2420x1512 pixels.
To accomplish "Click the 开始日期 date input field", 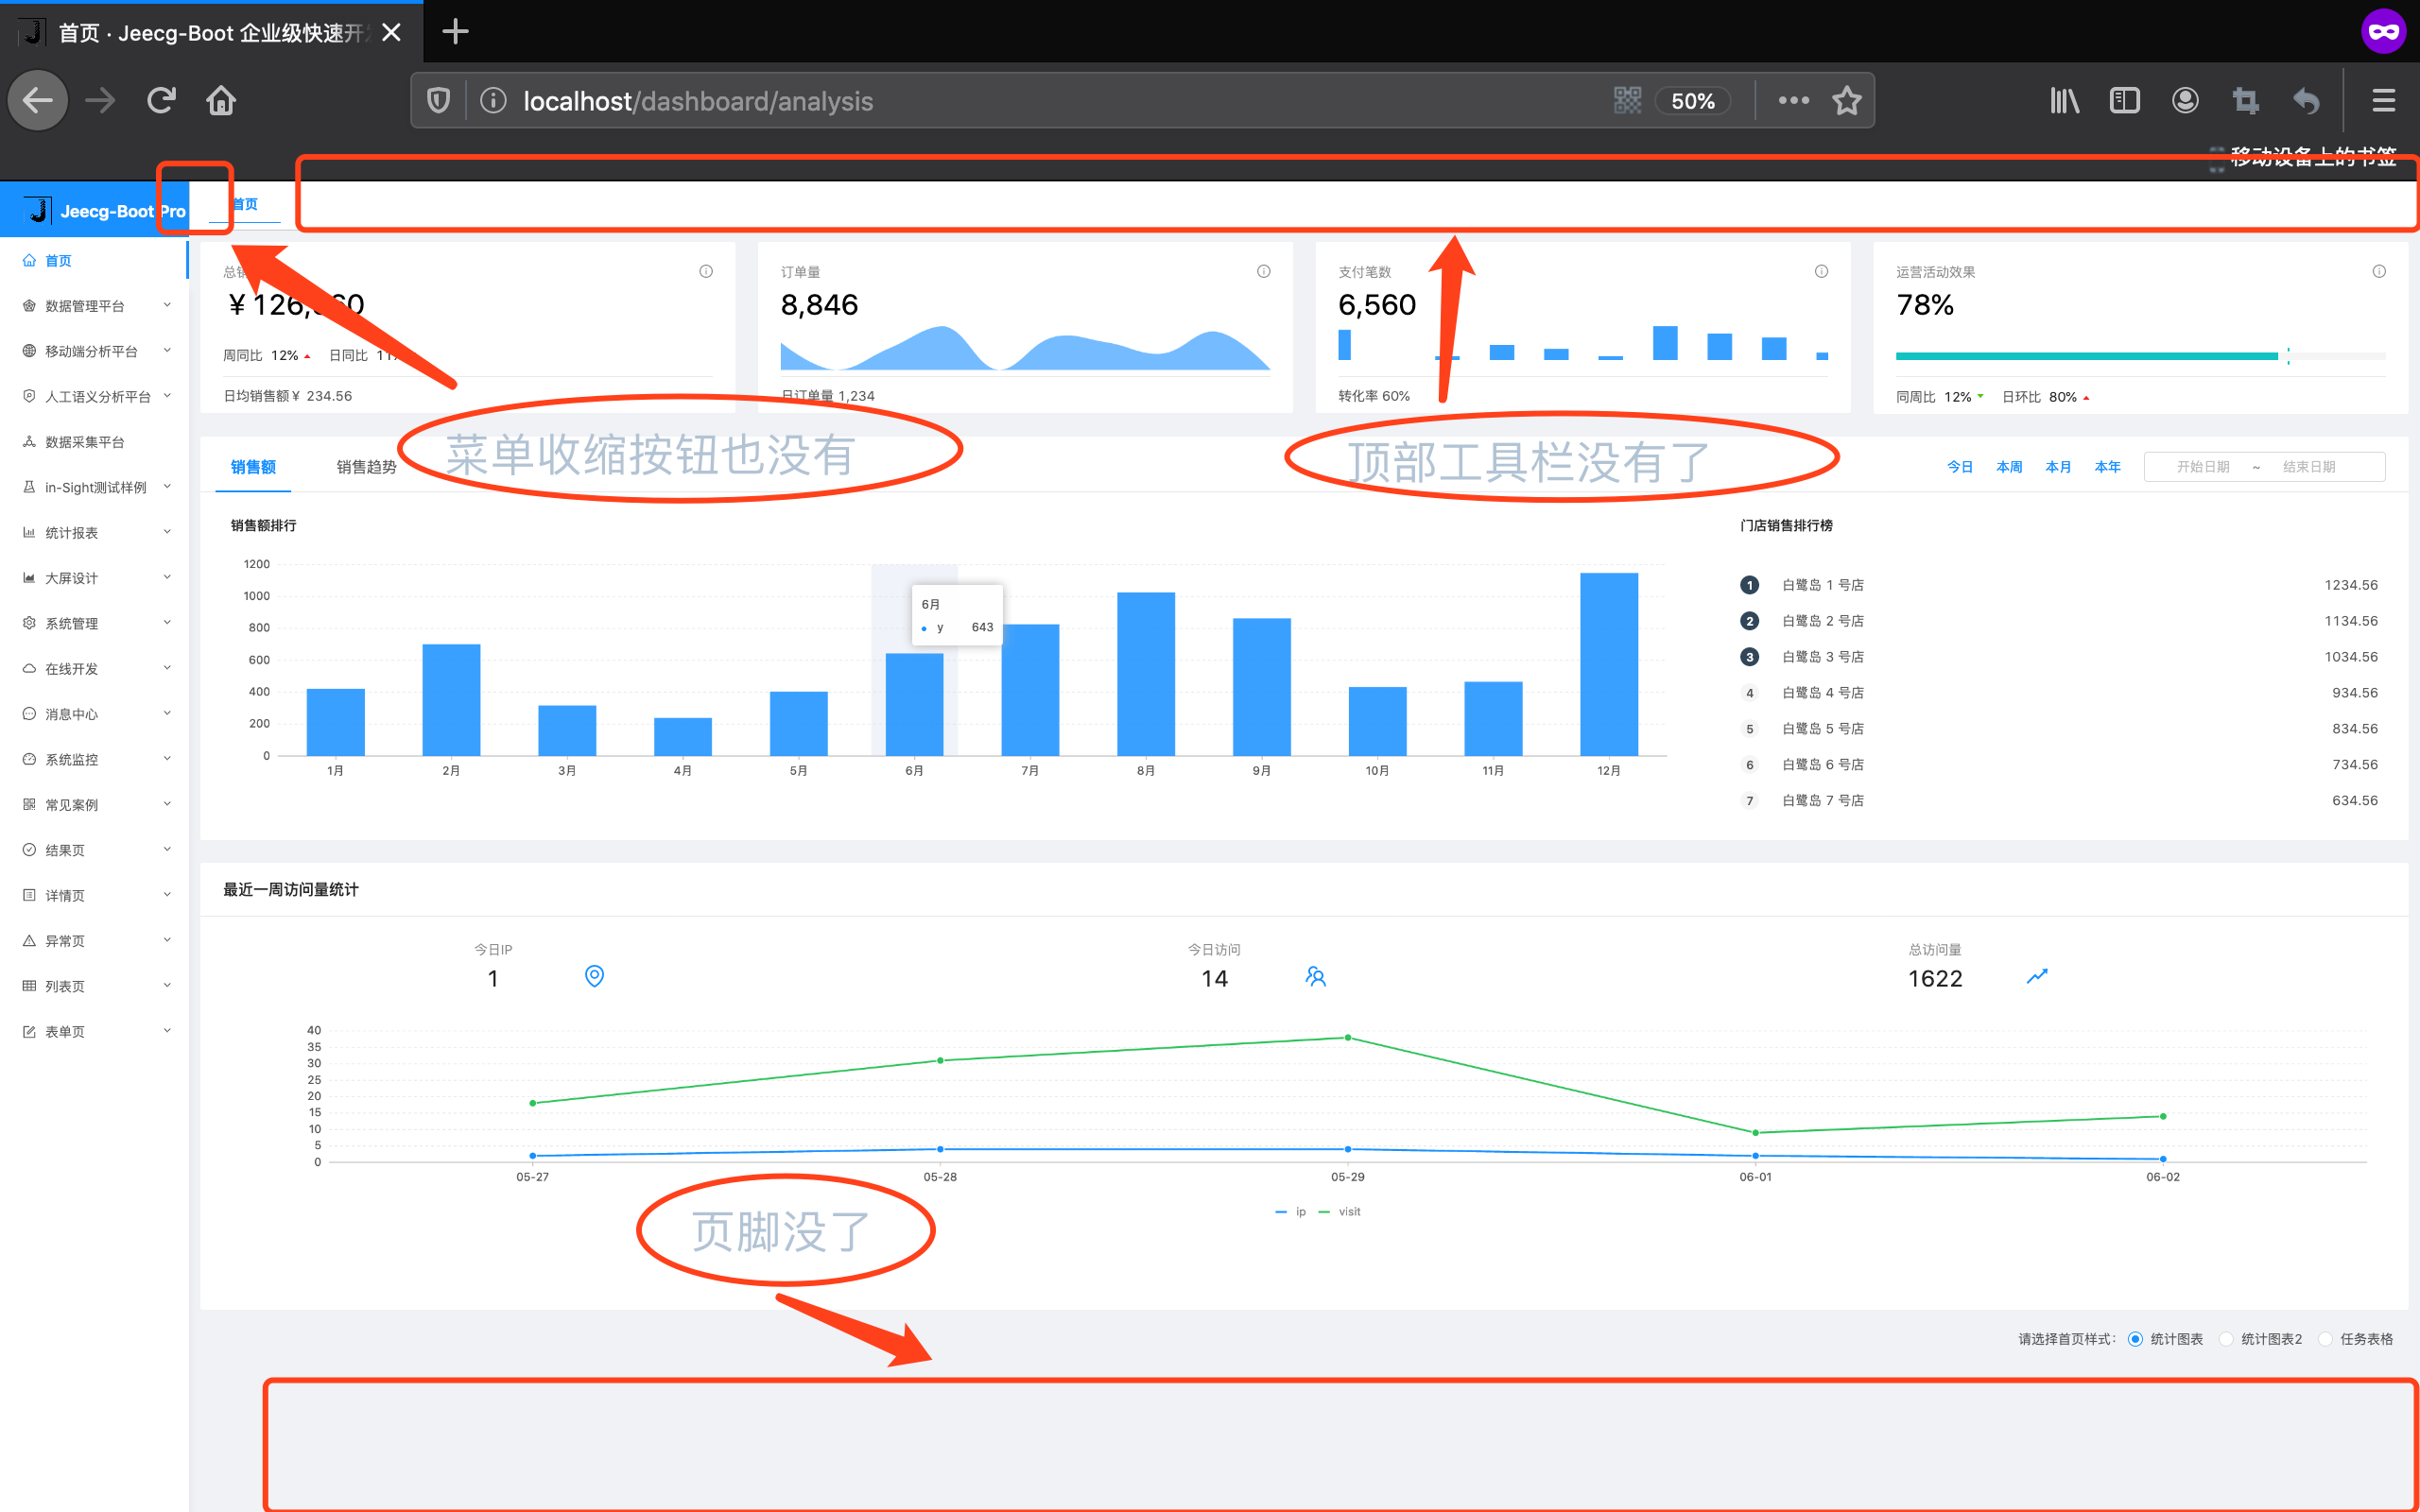I will click(2203, 467).
